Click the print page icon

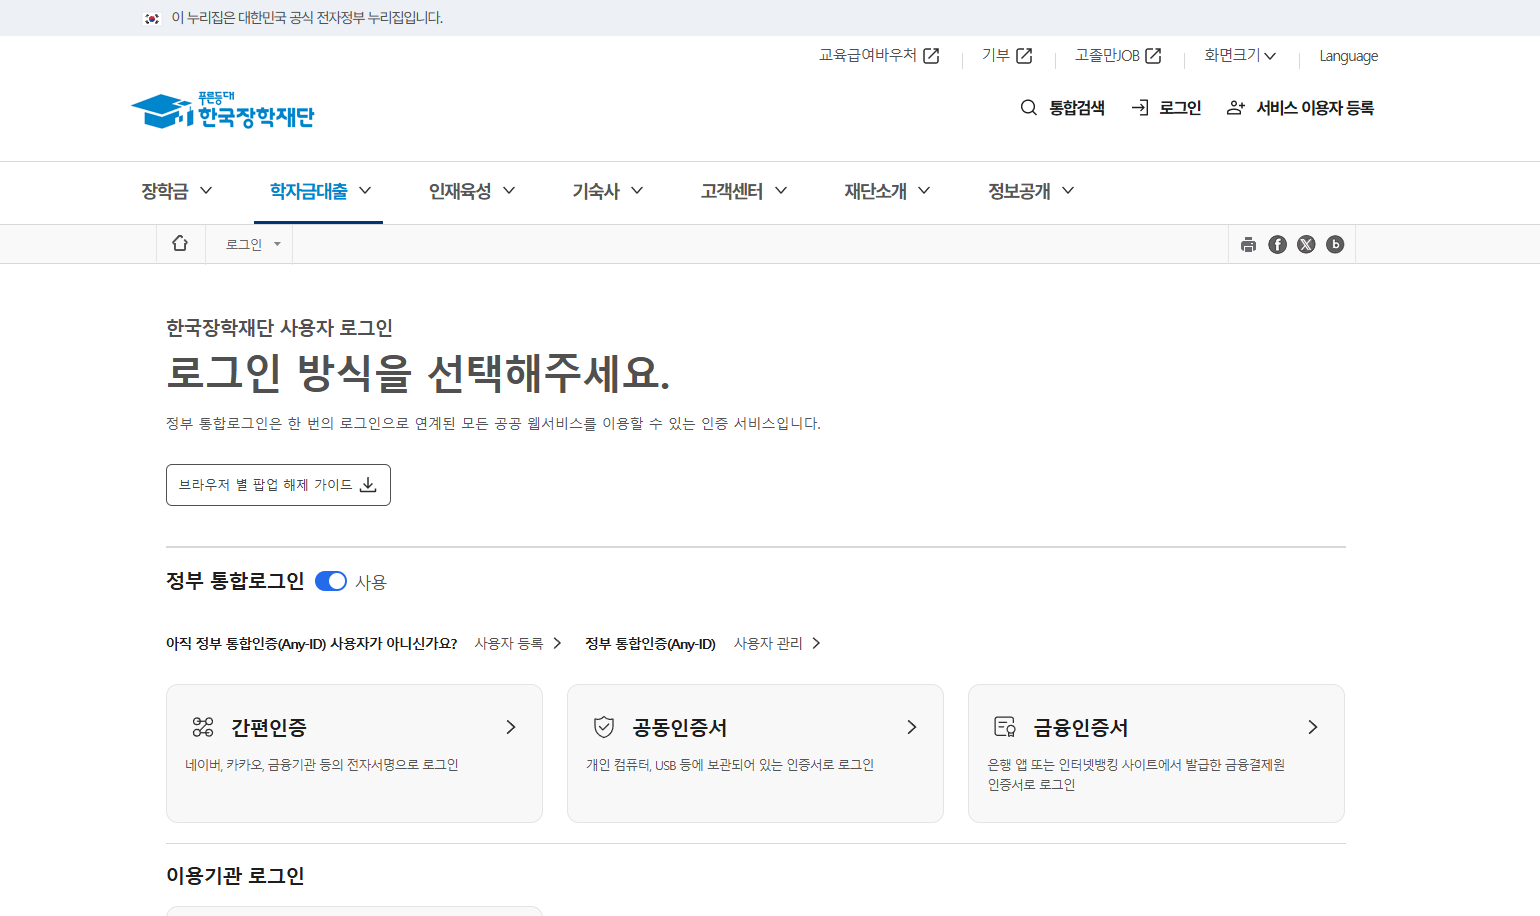1248,245
